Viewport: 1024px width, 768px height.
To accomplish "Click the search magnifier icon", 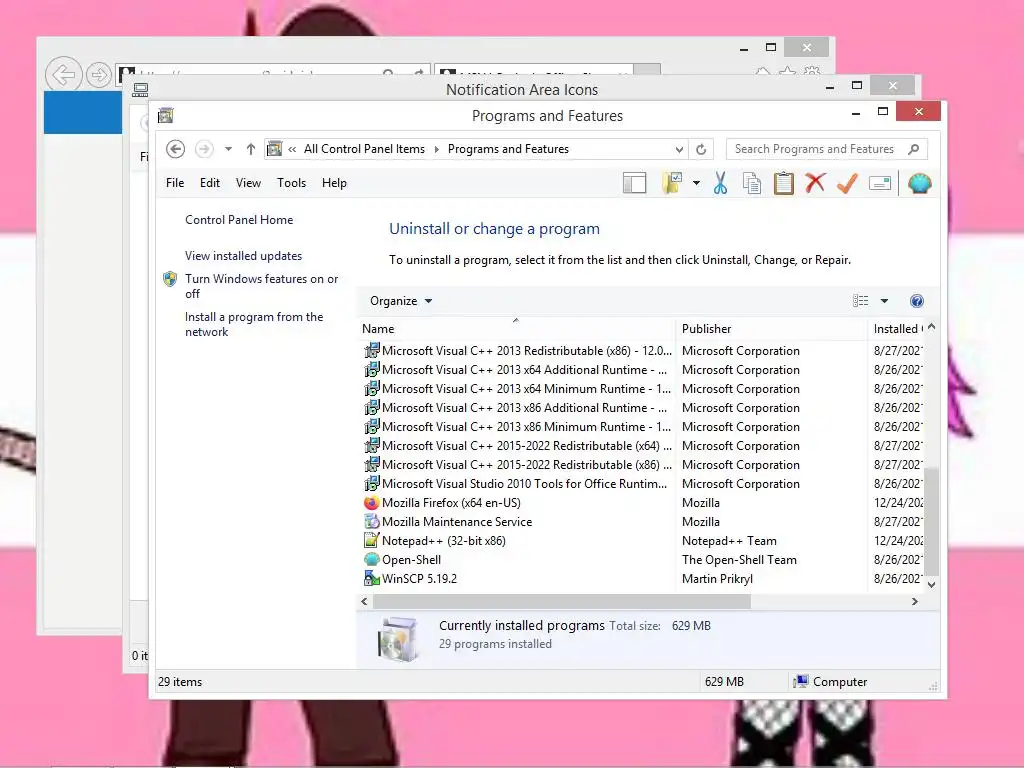I will coord(914,149).
